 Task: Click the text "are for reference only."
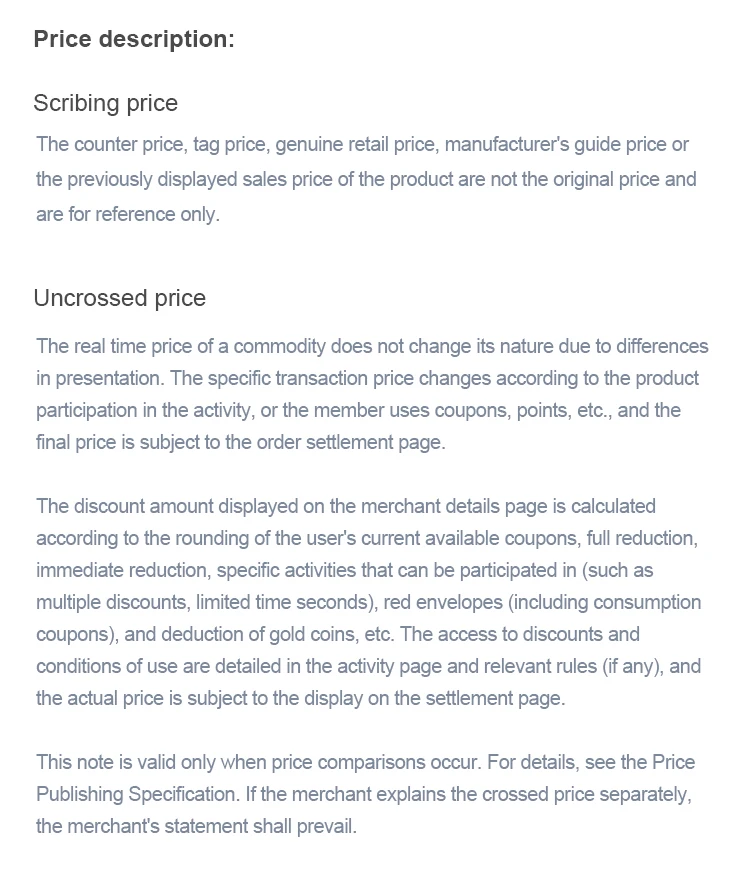point(127,214)
